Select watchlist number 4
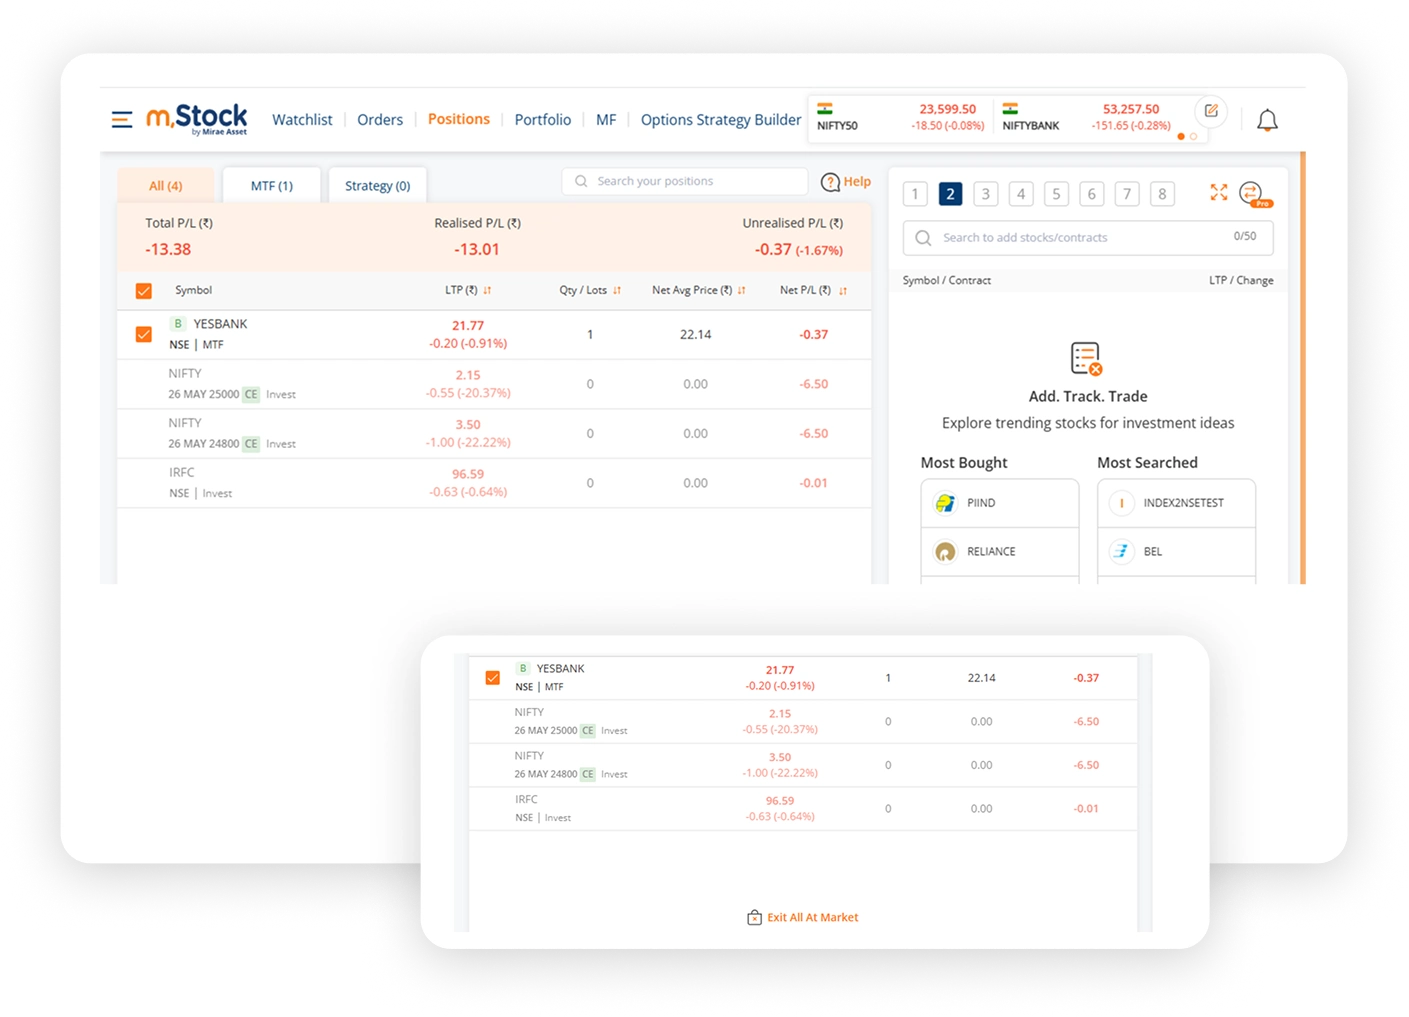 pyautogui.click(x=1021, y=194)
